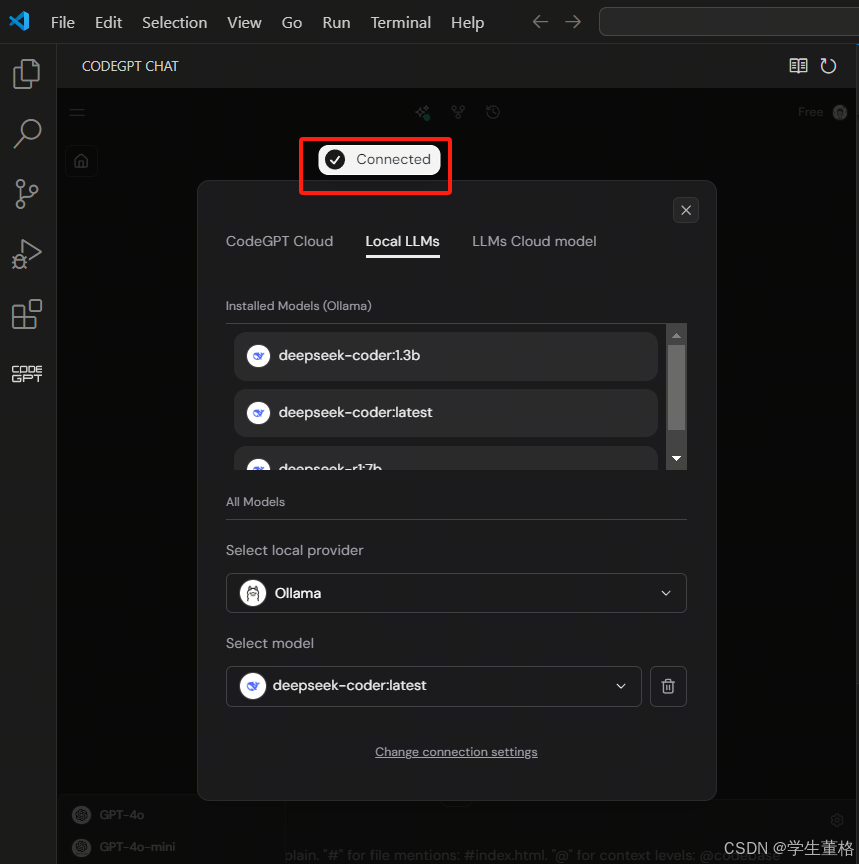859x864 pixels.
Task: Click the Free plan label
Action: coord(810,112)
